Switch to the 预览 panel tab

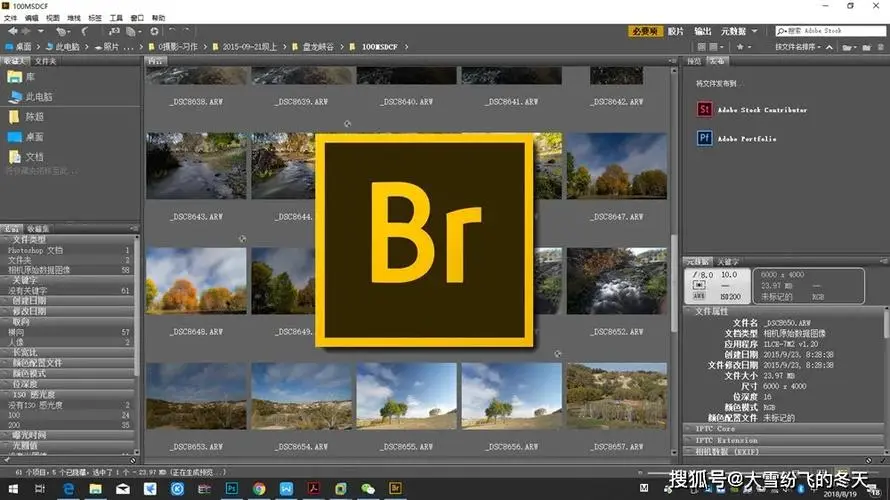(694, 61)
